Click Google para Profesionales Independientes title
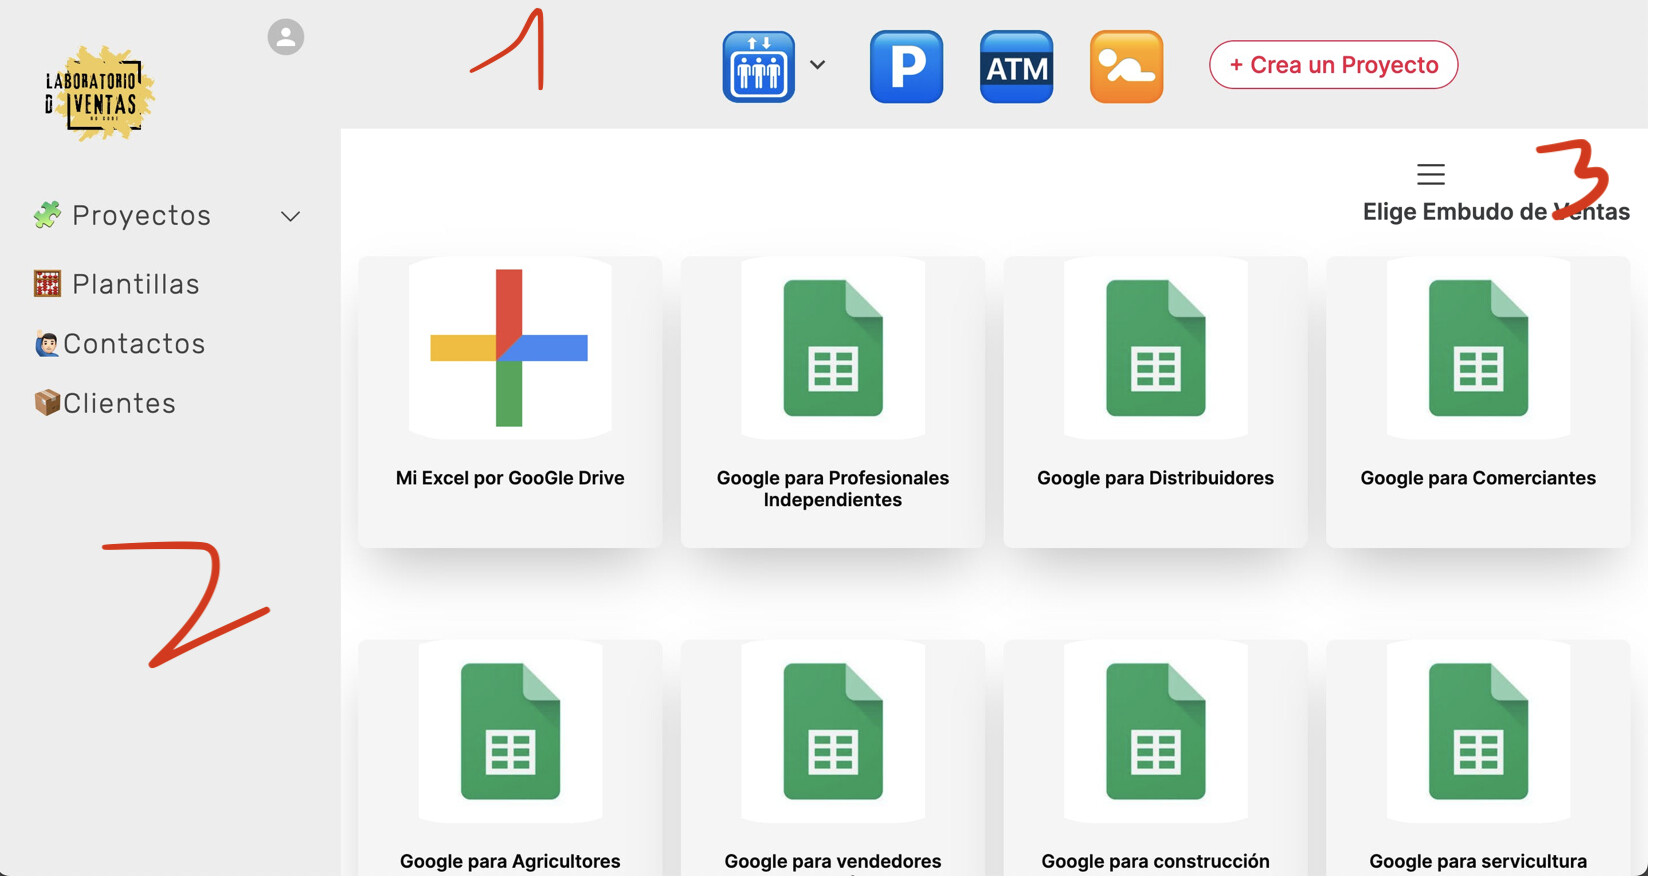This screenshot has width=1656, height=878. [833, 489]
